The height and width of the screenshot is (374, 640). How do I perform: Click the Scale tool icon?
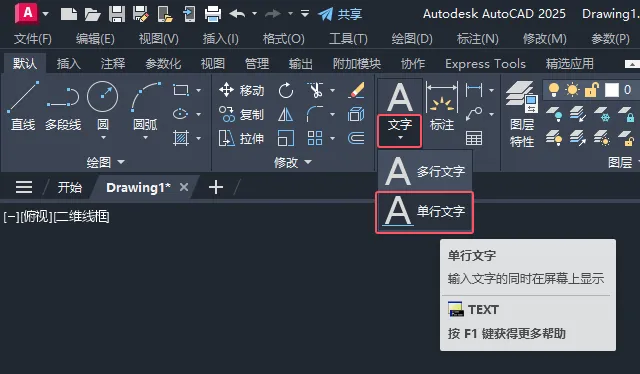click(286, 138)
